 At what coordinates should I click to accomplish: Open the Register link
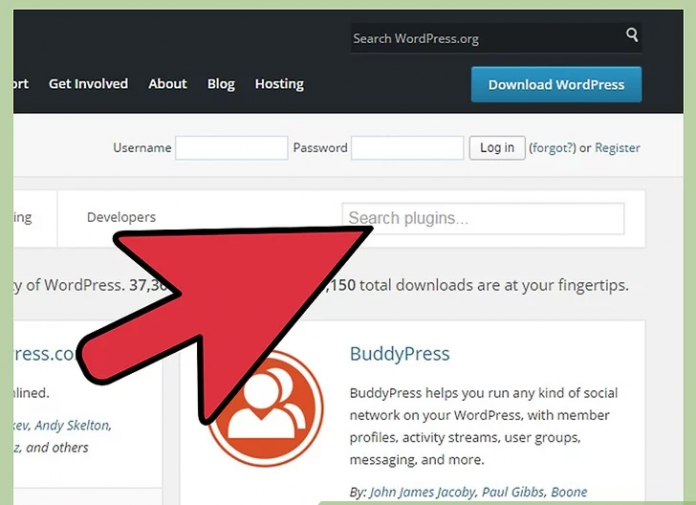pyautogui.click(x=617, y=148)
